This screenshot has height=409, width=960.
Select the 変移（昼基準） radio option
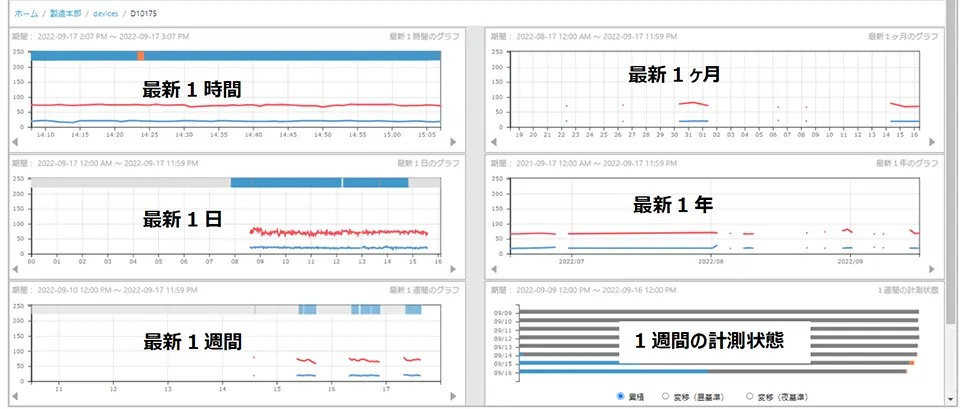[666, 397]
